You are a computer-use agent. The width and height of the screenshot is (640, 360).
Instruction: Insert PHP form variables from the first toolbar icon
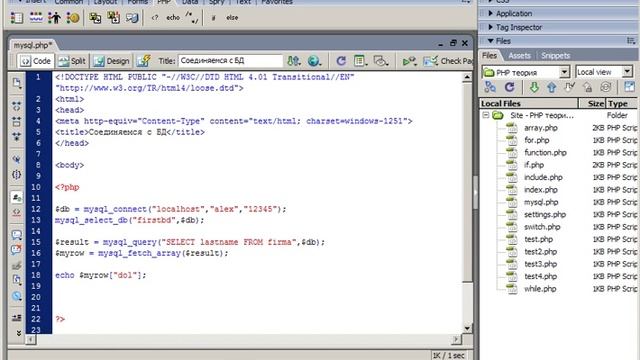point(17,18)
